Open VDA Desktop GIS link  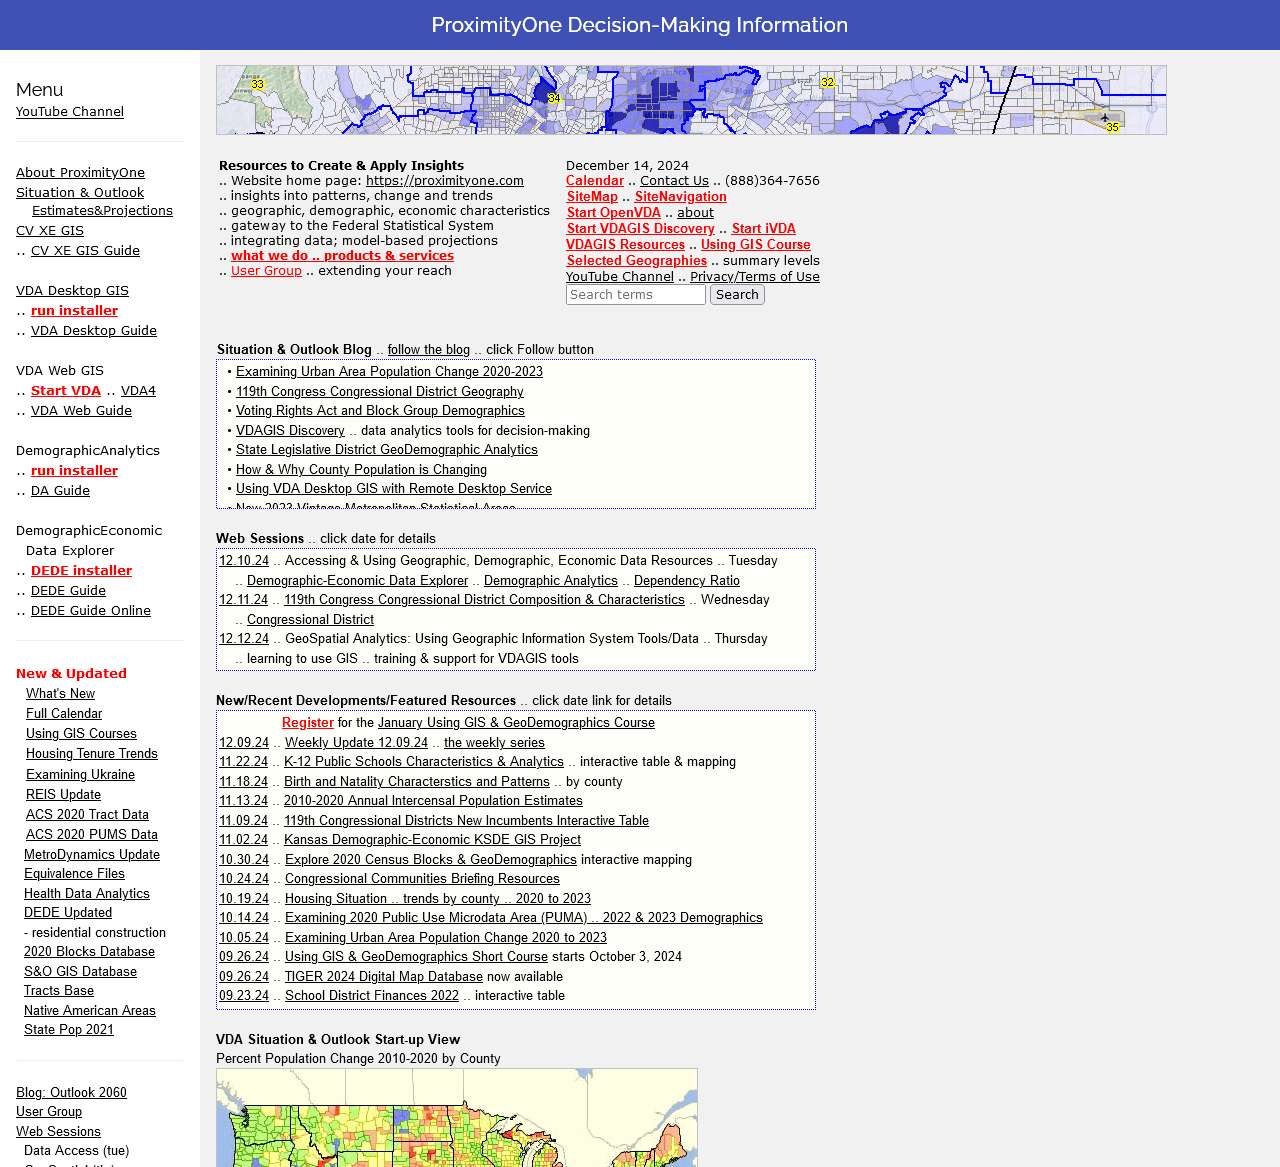tap(72, 291)
